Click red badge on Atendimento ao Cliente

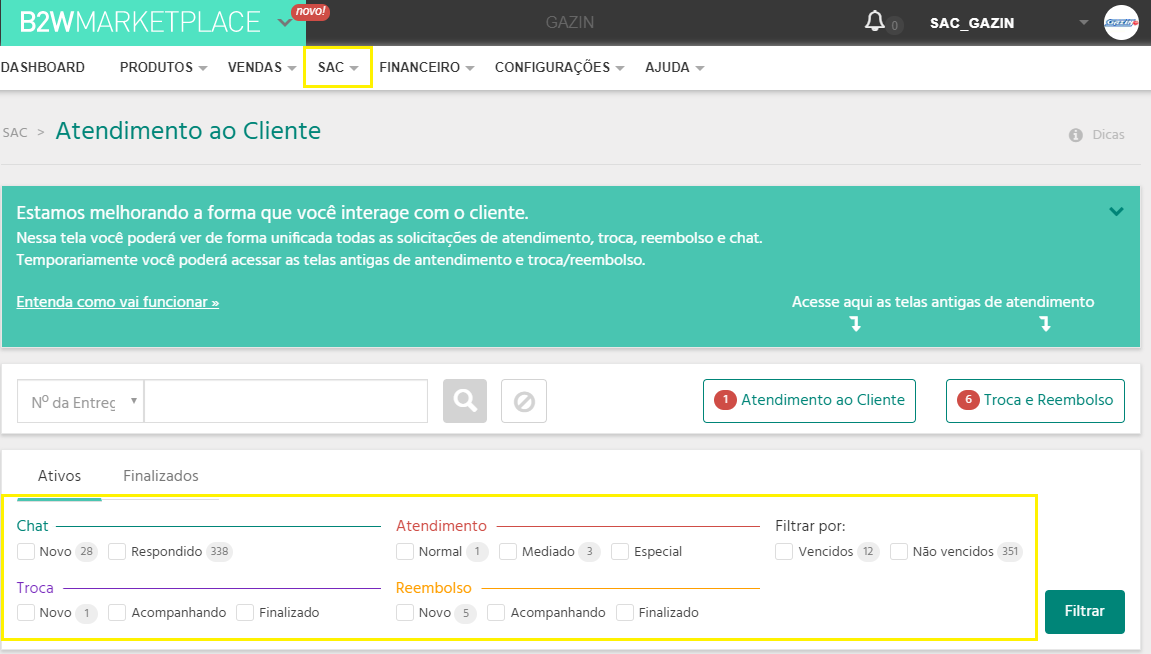click(724, 400)
